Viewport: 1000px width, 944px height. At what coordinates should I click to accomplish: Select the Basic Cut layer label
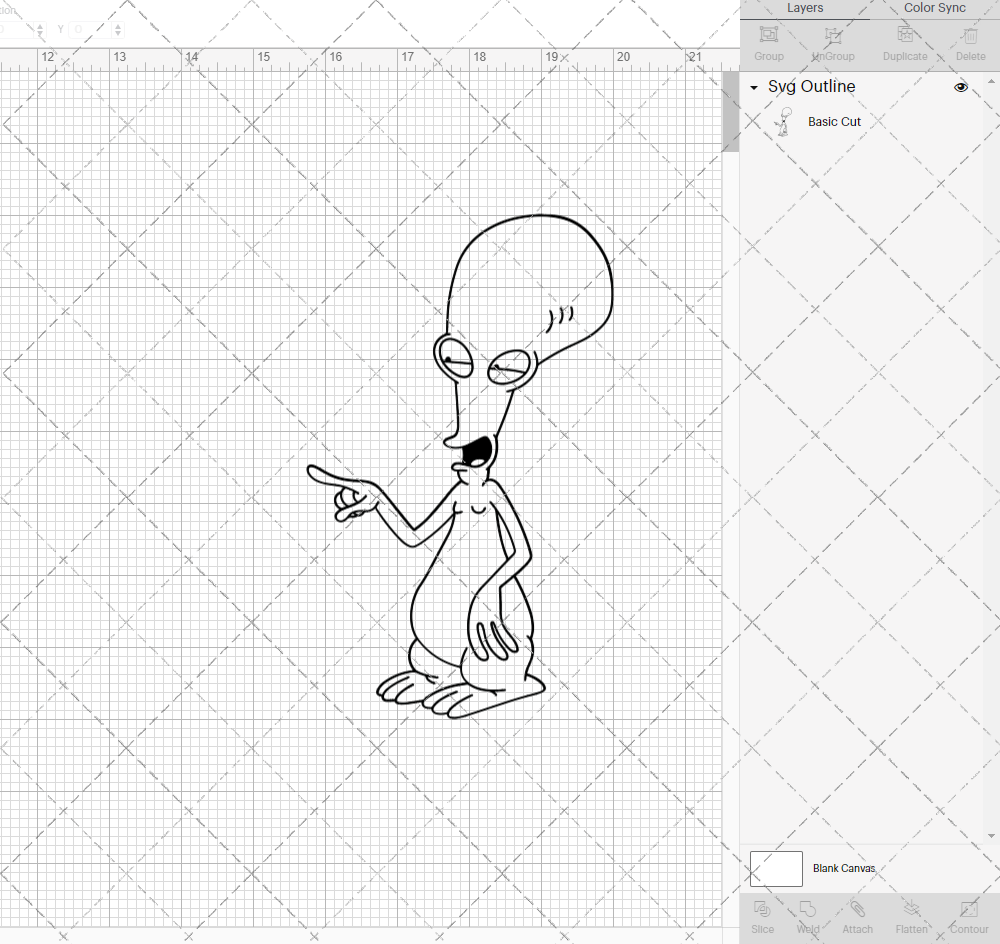(834, 122)
